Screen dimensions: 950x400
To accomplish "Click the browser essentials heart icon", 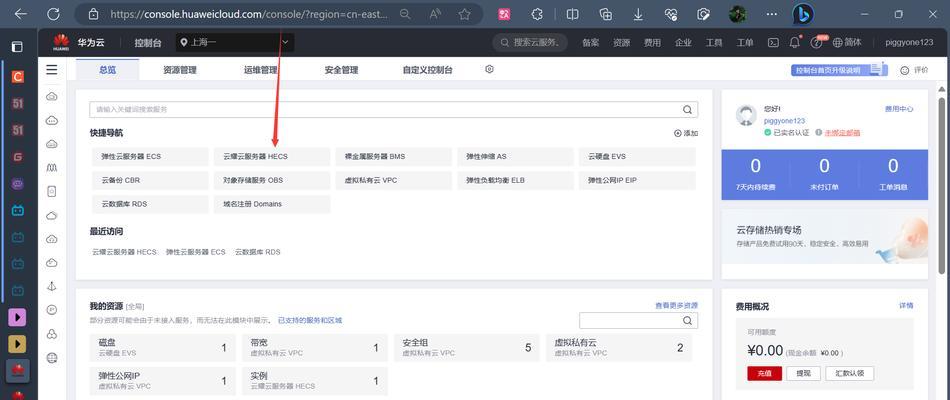I will 670,14.
